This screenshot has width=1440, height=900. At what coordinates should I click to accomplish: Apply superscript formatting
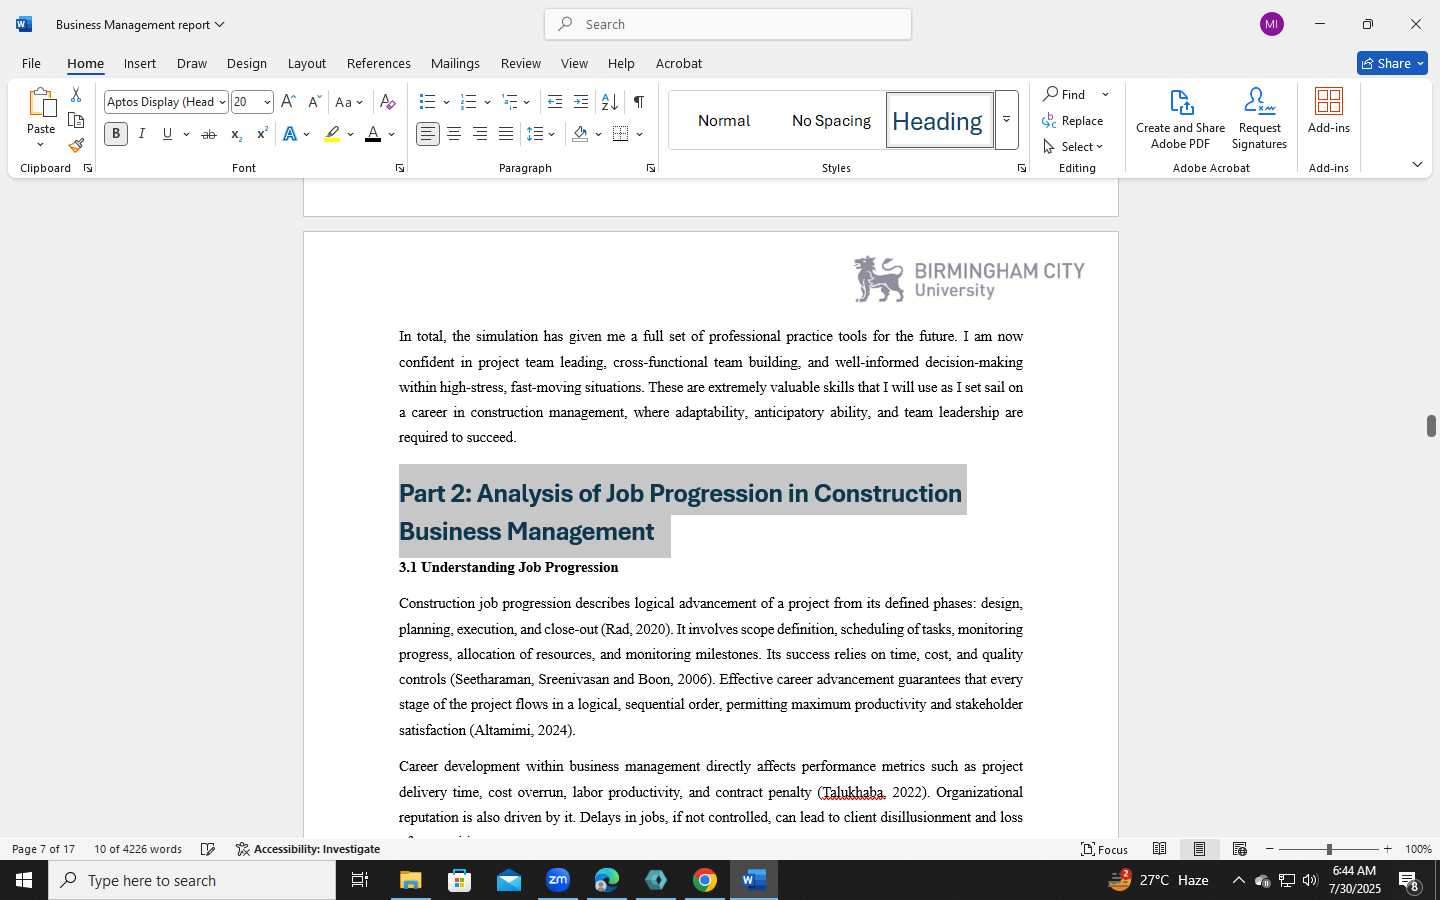click(x=262, y=134)
